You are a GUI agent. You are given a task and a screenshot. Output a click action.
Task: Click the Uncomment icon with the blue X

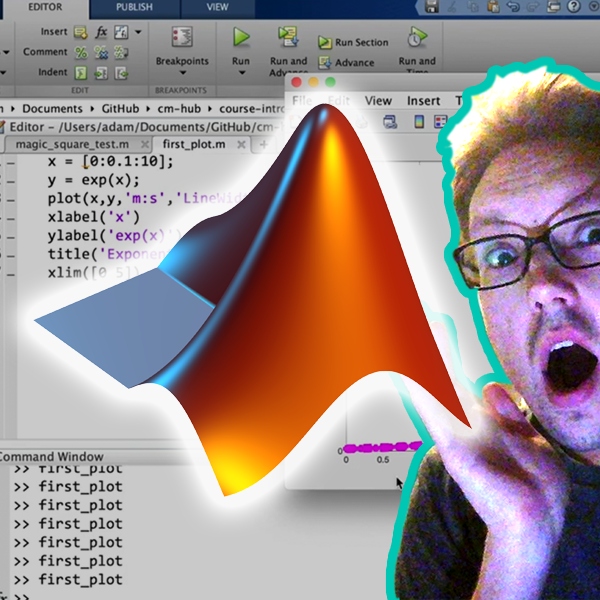coord(101,52)
